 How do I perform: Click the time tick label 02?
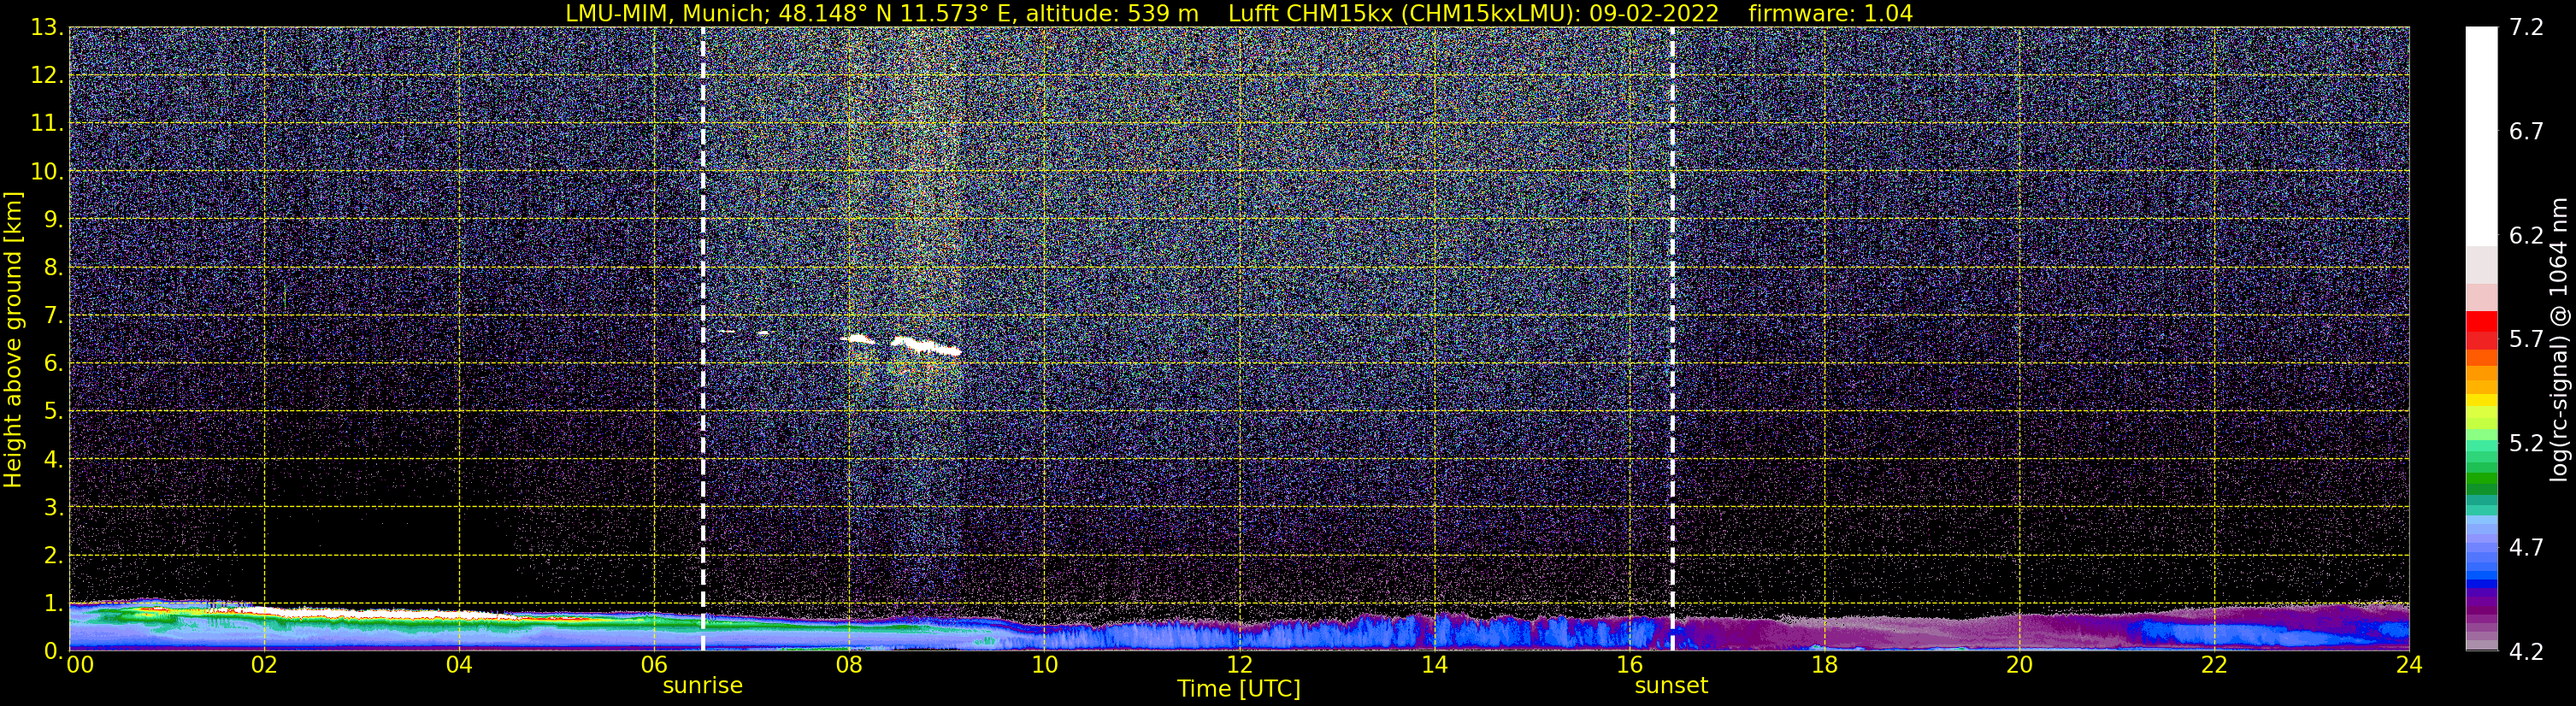[263, 666]
